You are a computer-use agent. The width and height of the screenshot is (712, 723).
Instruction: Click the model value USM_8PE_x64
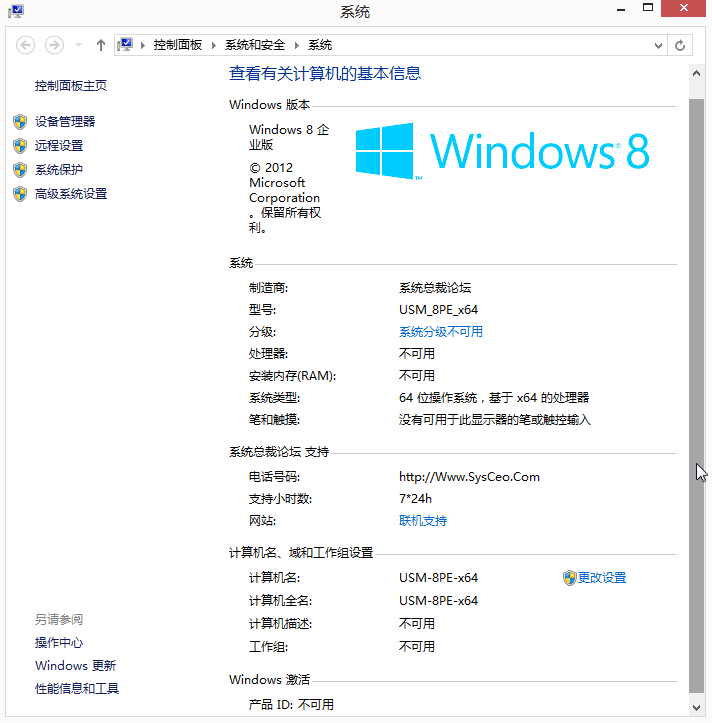pos(438,309)
